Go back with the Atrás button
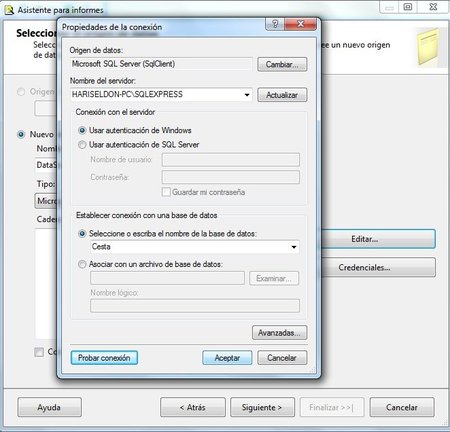The image size is (450, 432). click(x=193, y=407)
